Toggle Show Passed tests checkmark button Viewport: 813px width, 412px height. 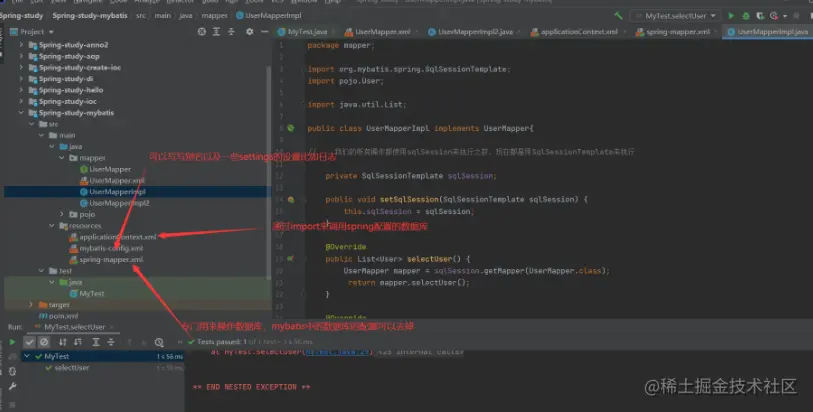pos(30,343)
